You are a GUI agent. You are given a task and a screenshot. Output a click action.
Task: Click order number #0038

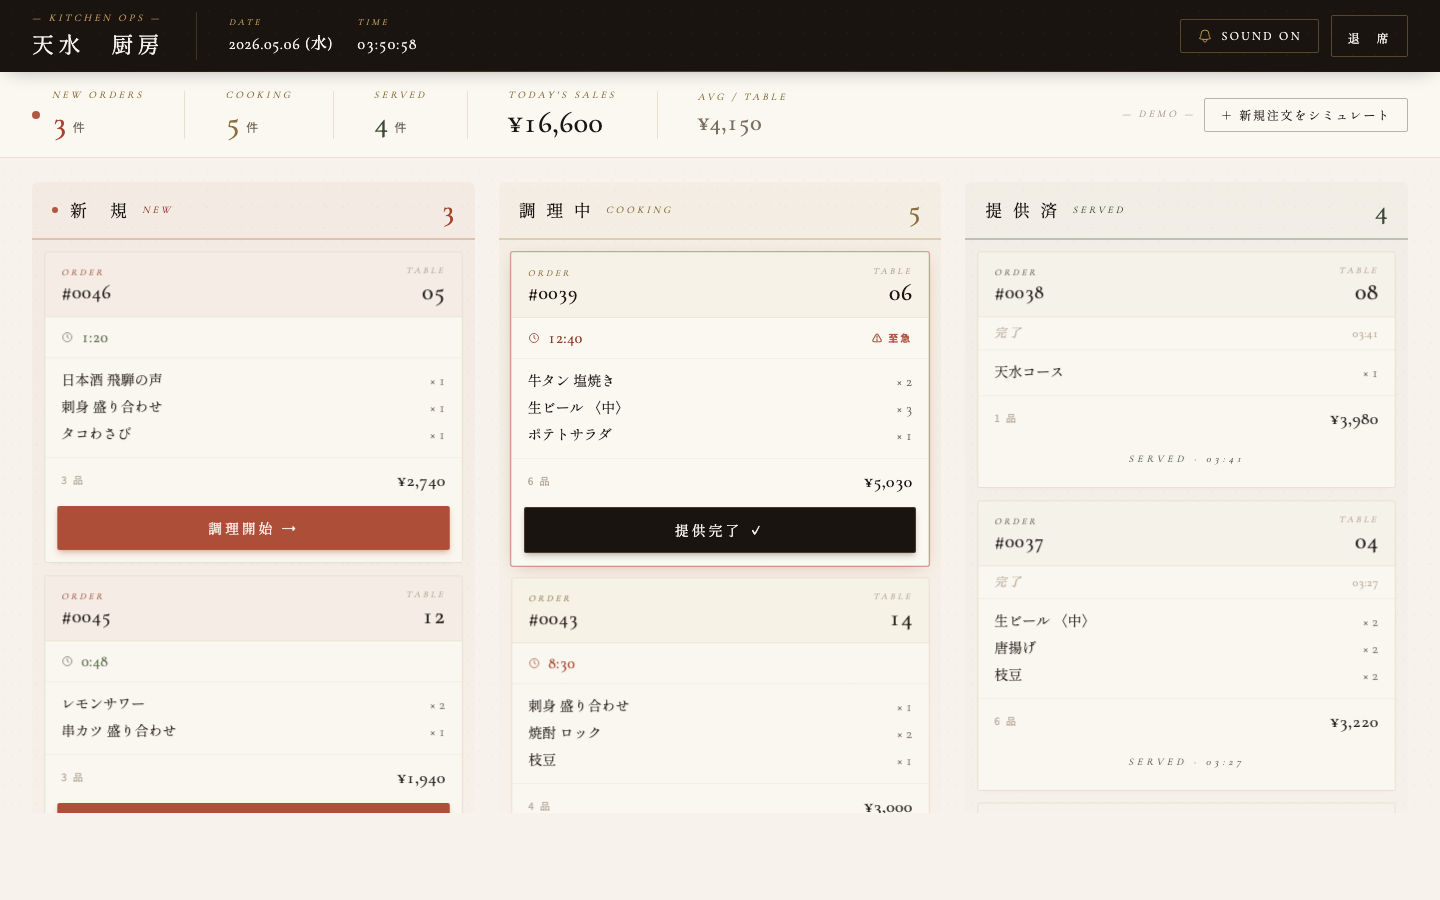(1019, 293)
